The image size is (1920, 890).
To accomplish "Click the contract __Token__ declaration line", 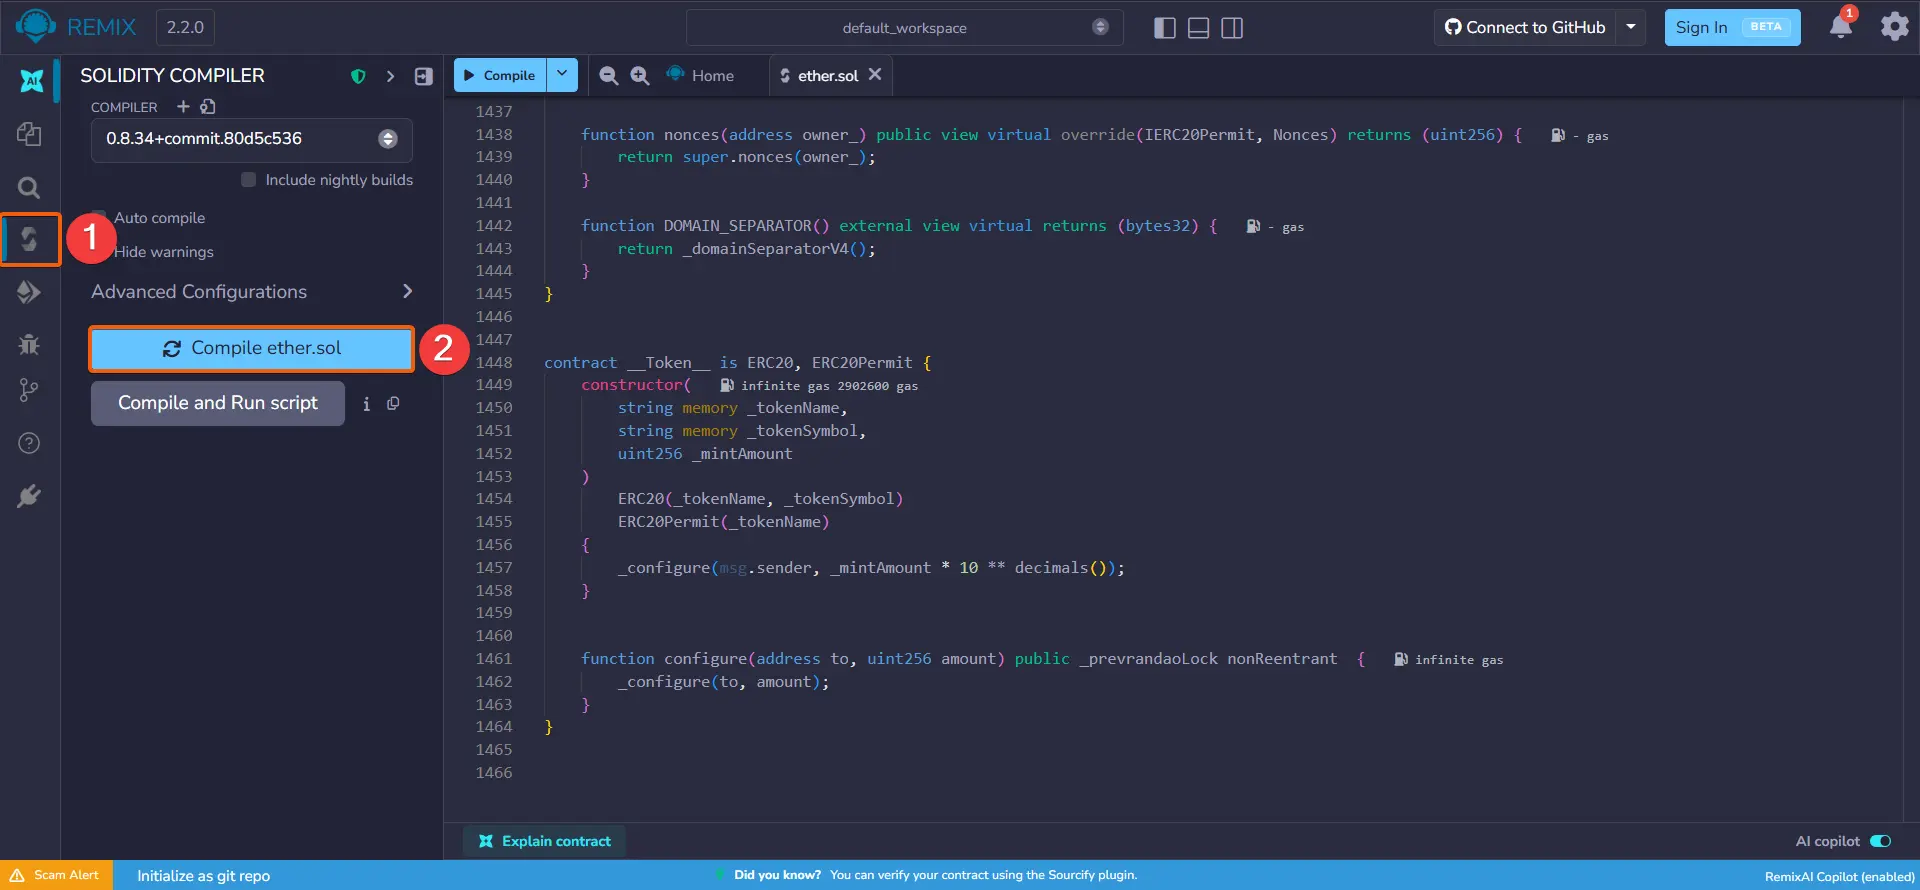I will (x=738, y=363).
